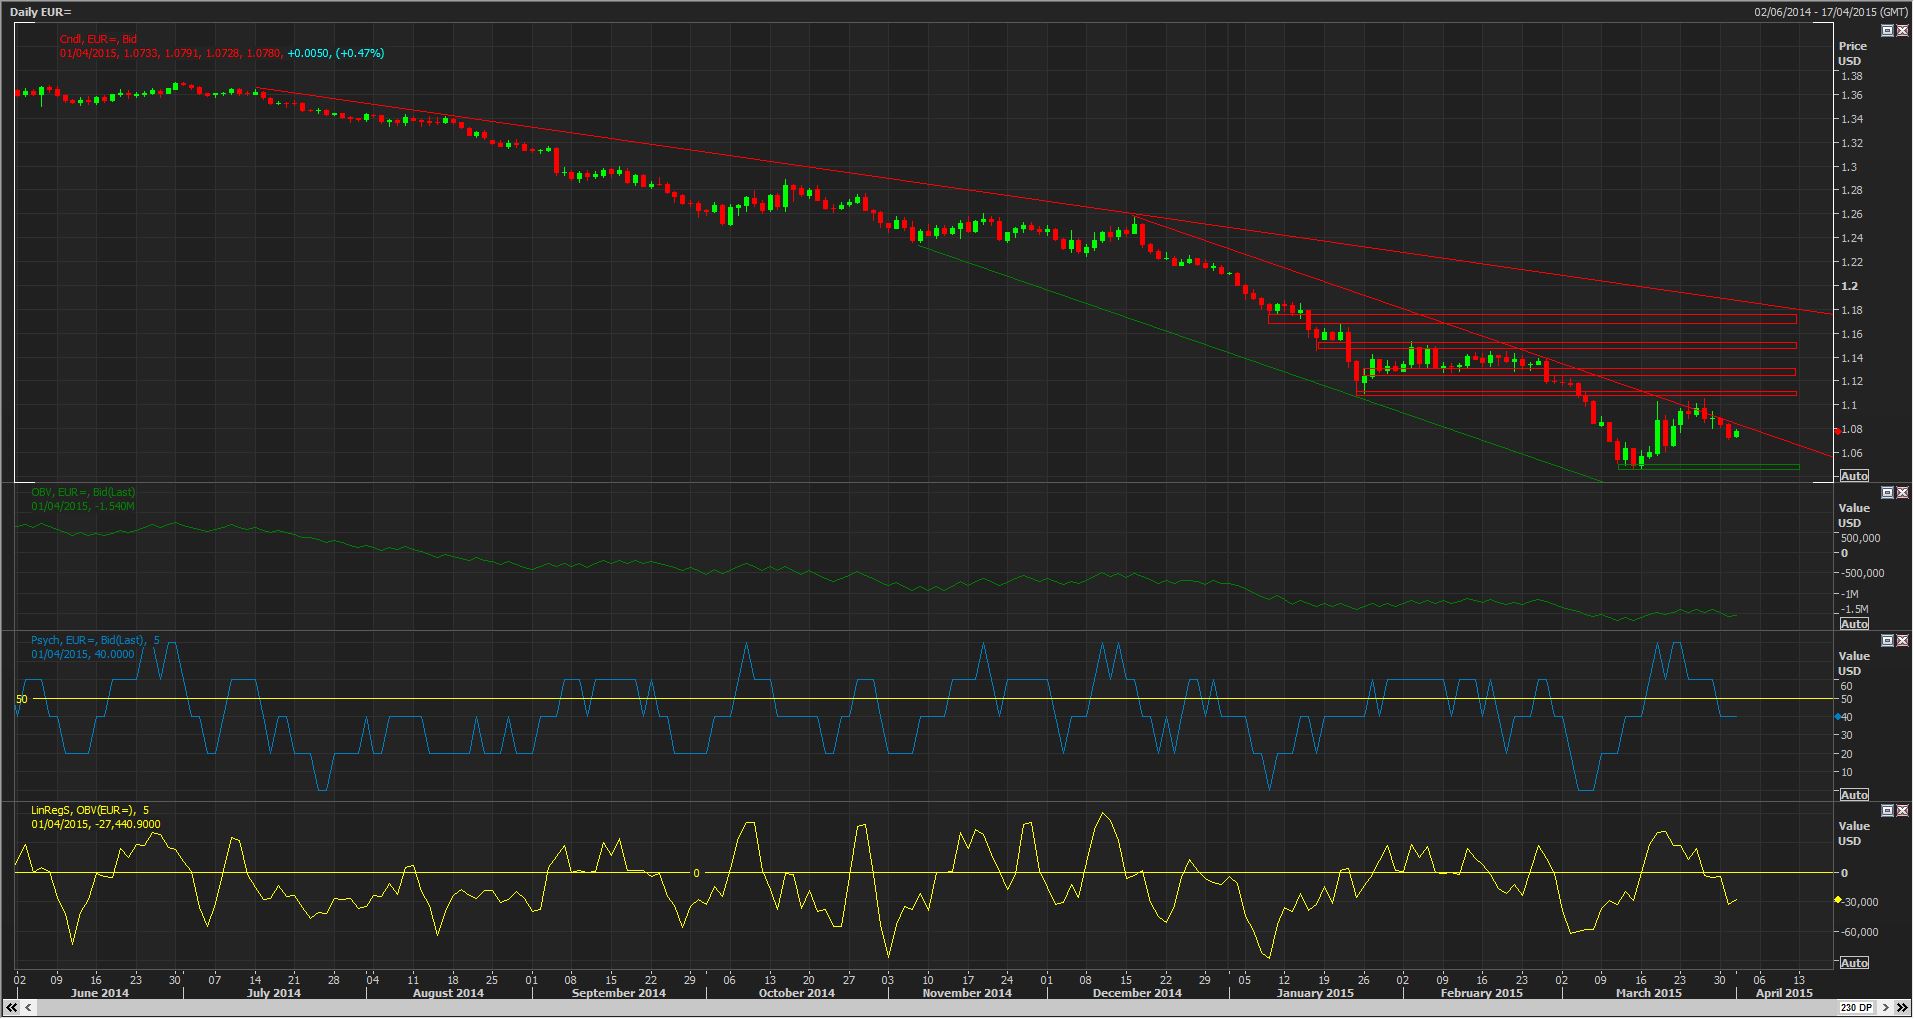1914x1019 pixels.
Task: Maximize the OBV indicator pane
Action: click(1888, 493)
